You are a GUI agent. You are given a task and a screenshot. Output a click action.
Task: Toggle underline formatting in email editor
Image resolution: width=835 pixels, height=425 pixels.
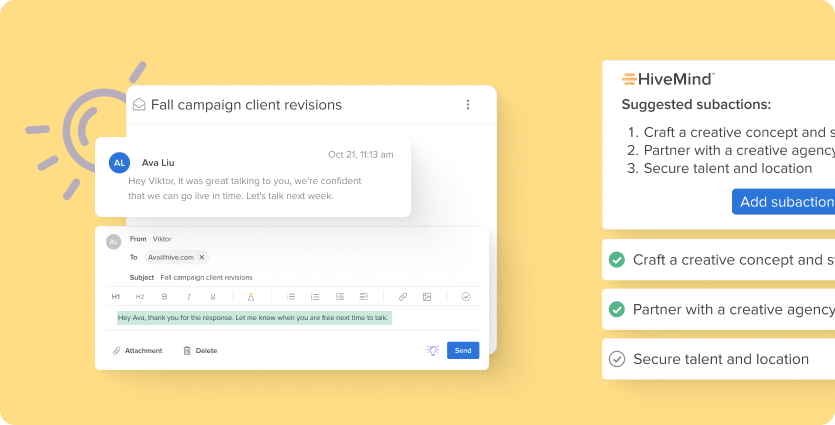point(212,297)
